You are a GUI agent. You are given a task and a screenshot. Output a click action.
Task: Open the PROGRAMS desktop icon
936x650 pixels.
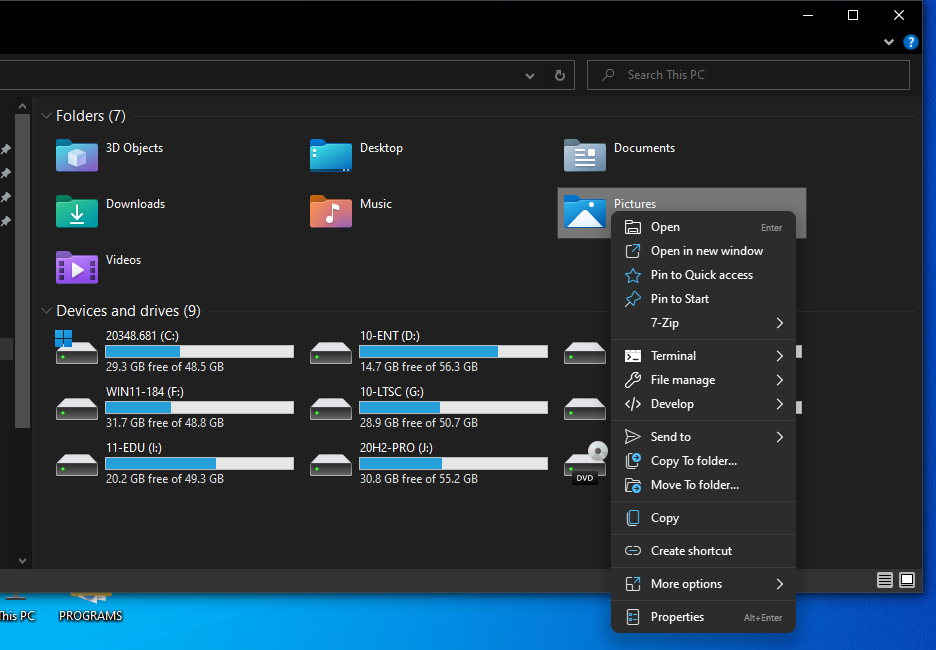pyautogui.click(x=91, y=609)
